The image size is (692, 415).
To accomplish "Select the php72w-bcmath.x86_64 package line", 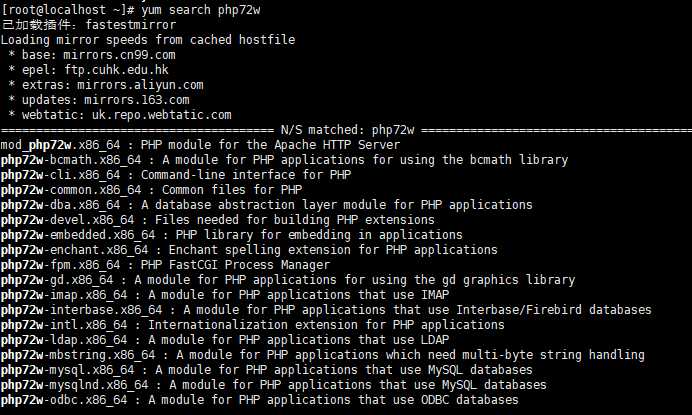I will coord(284,160).
